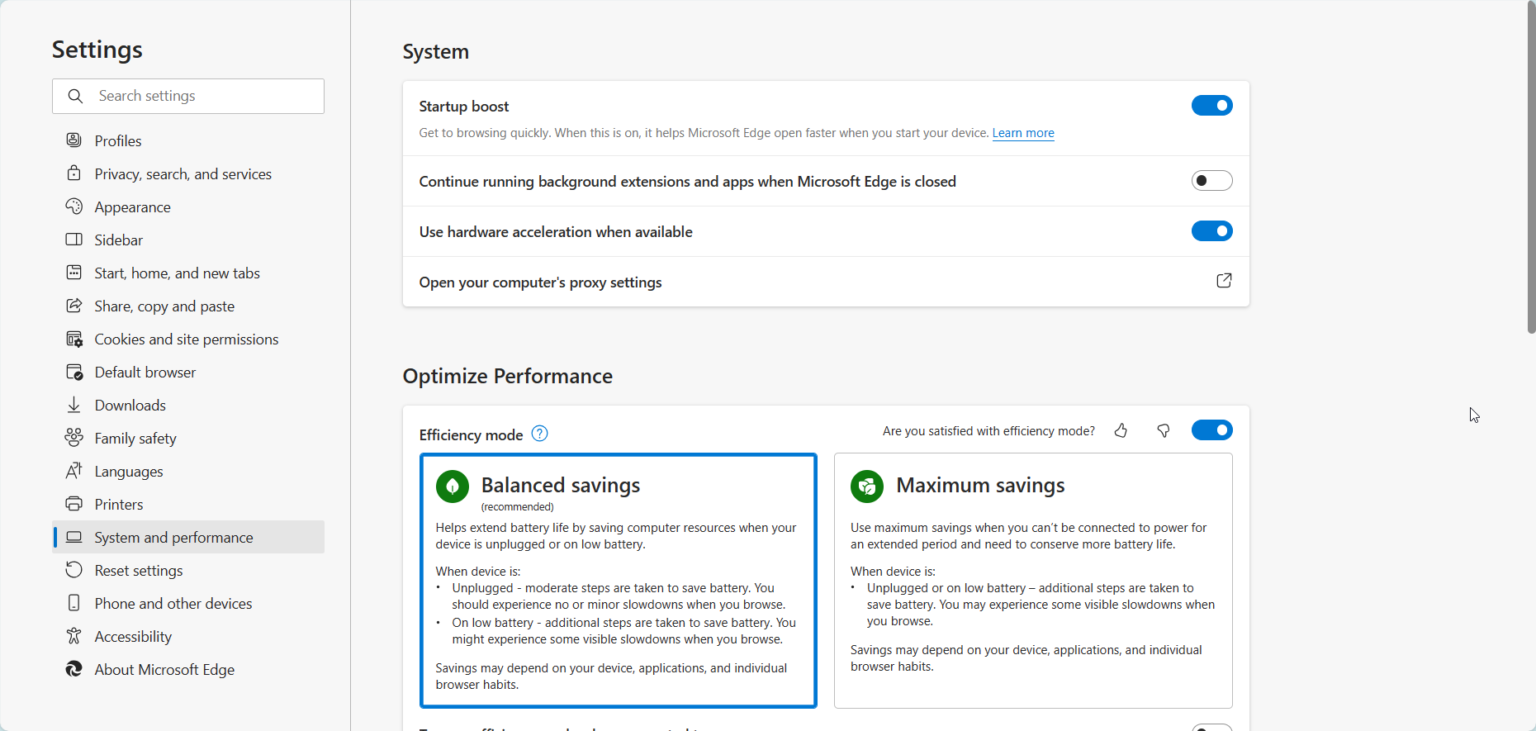
Task: Open the Learn more link for Startup boost
Action: [1023, 133]
